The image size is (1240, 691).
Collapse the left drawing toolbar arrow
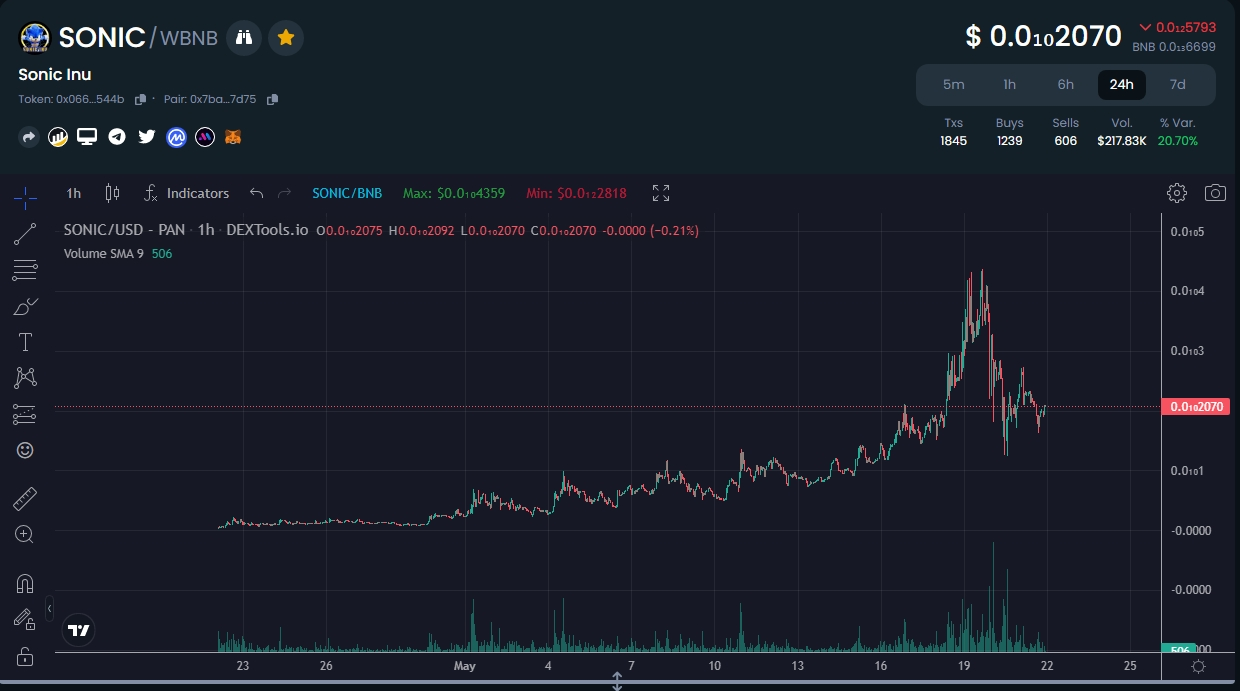coord(50,607)
